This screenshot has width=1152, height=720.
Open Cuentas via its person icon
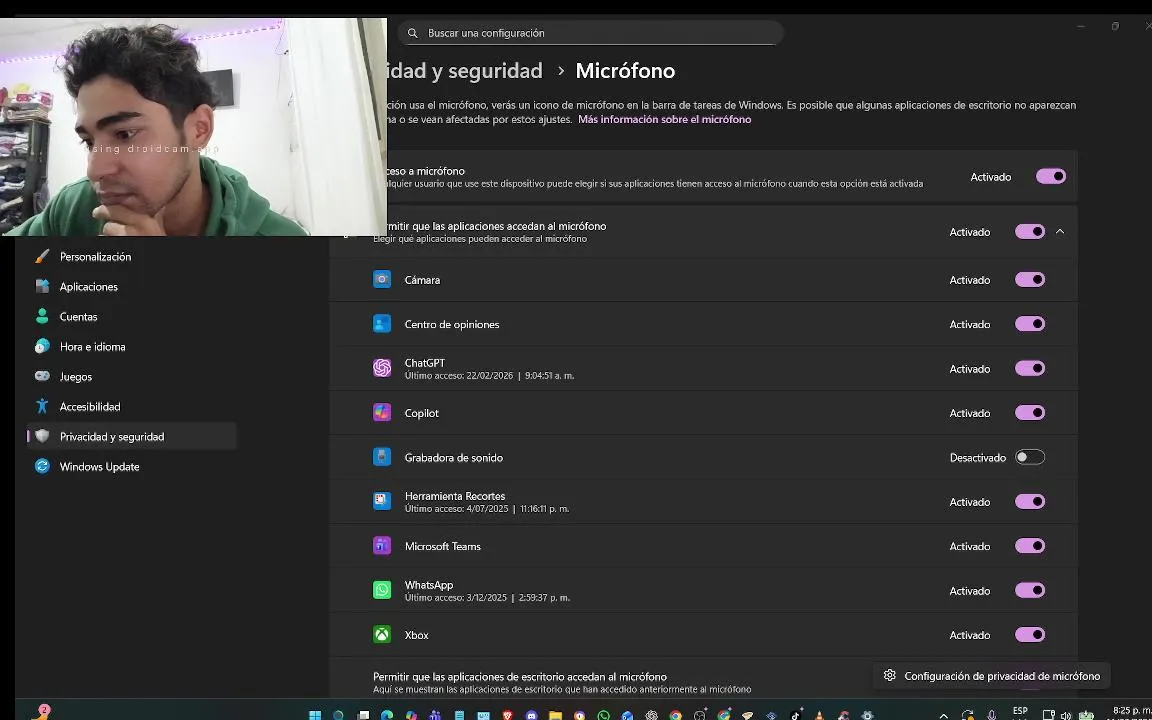[43, 317]
